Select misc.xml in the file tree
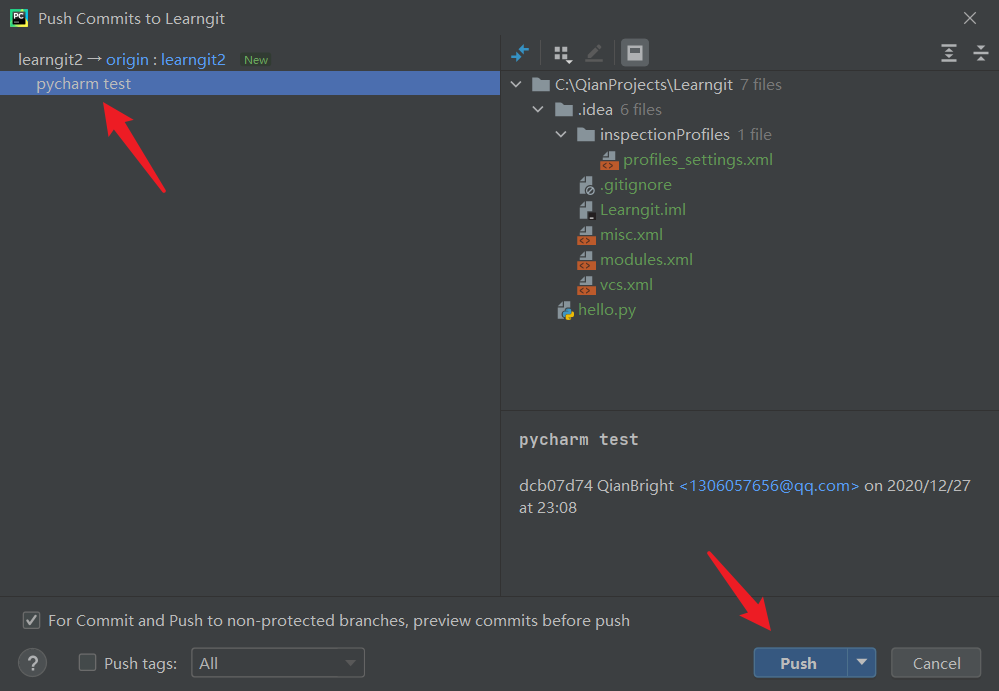The width and height of the screenshot is (999, 691). (631, 235)
